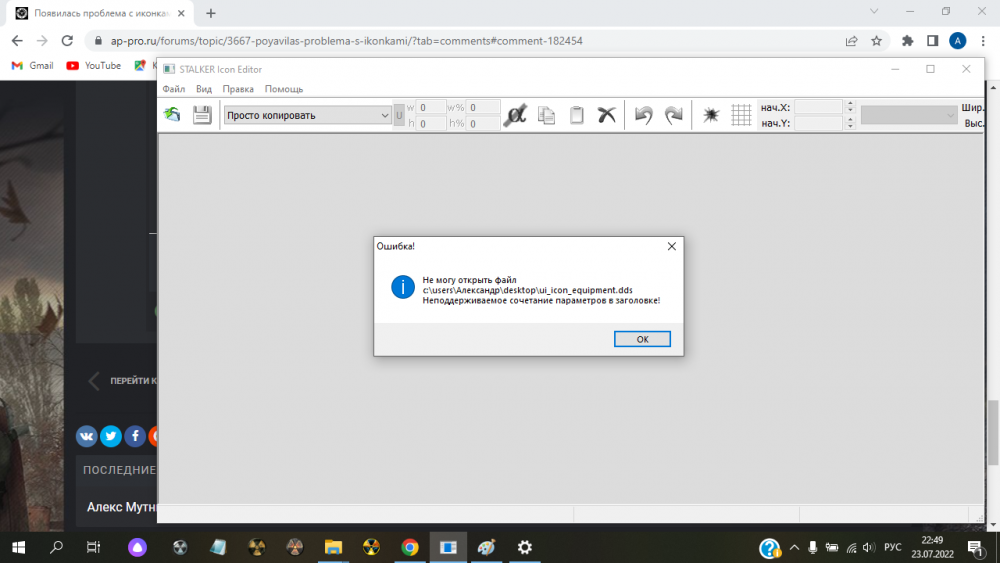Open Google Chrome from the taskbar
1000x563 pixels.
click(x=409, y=547)
